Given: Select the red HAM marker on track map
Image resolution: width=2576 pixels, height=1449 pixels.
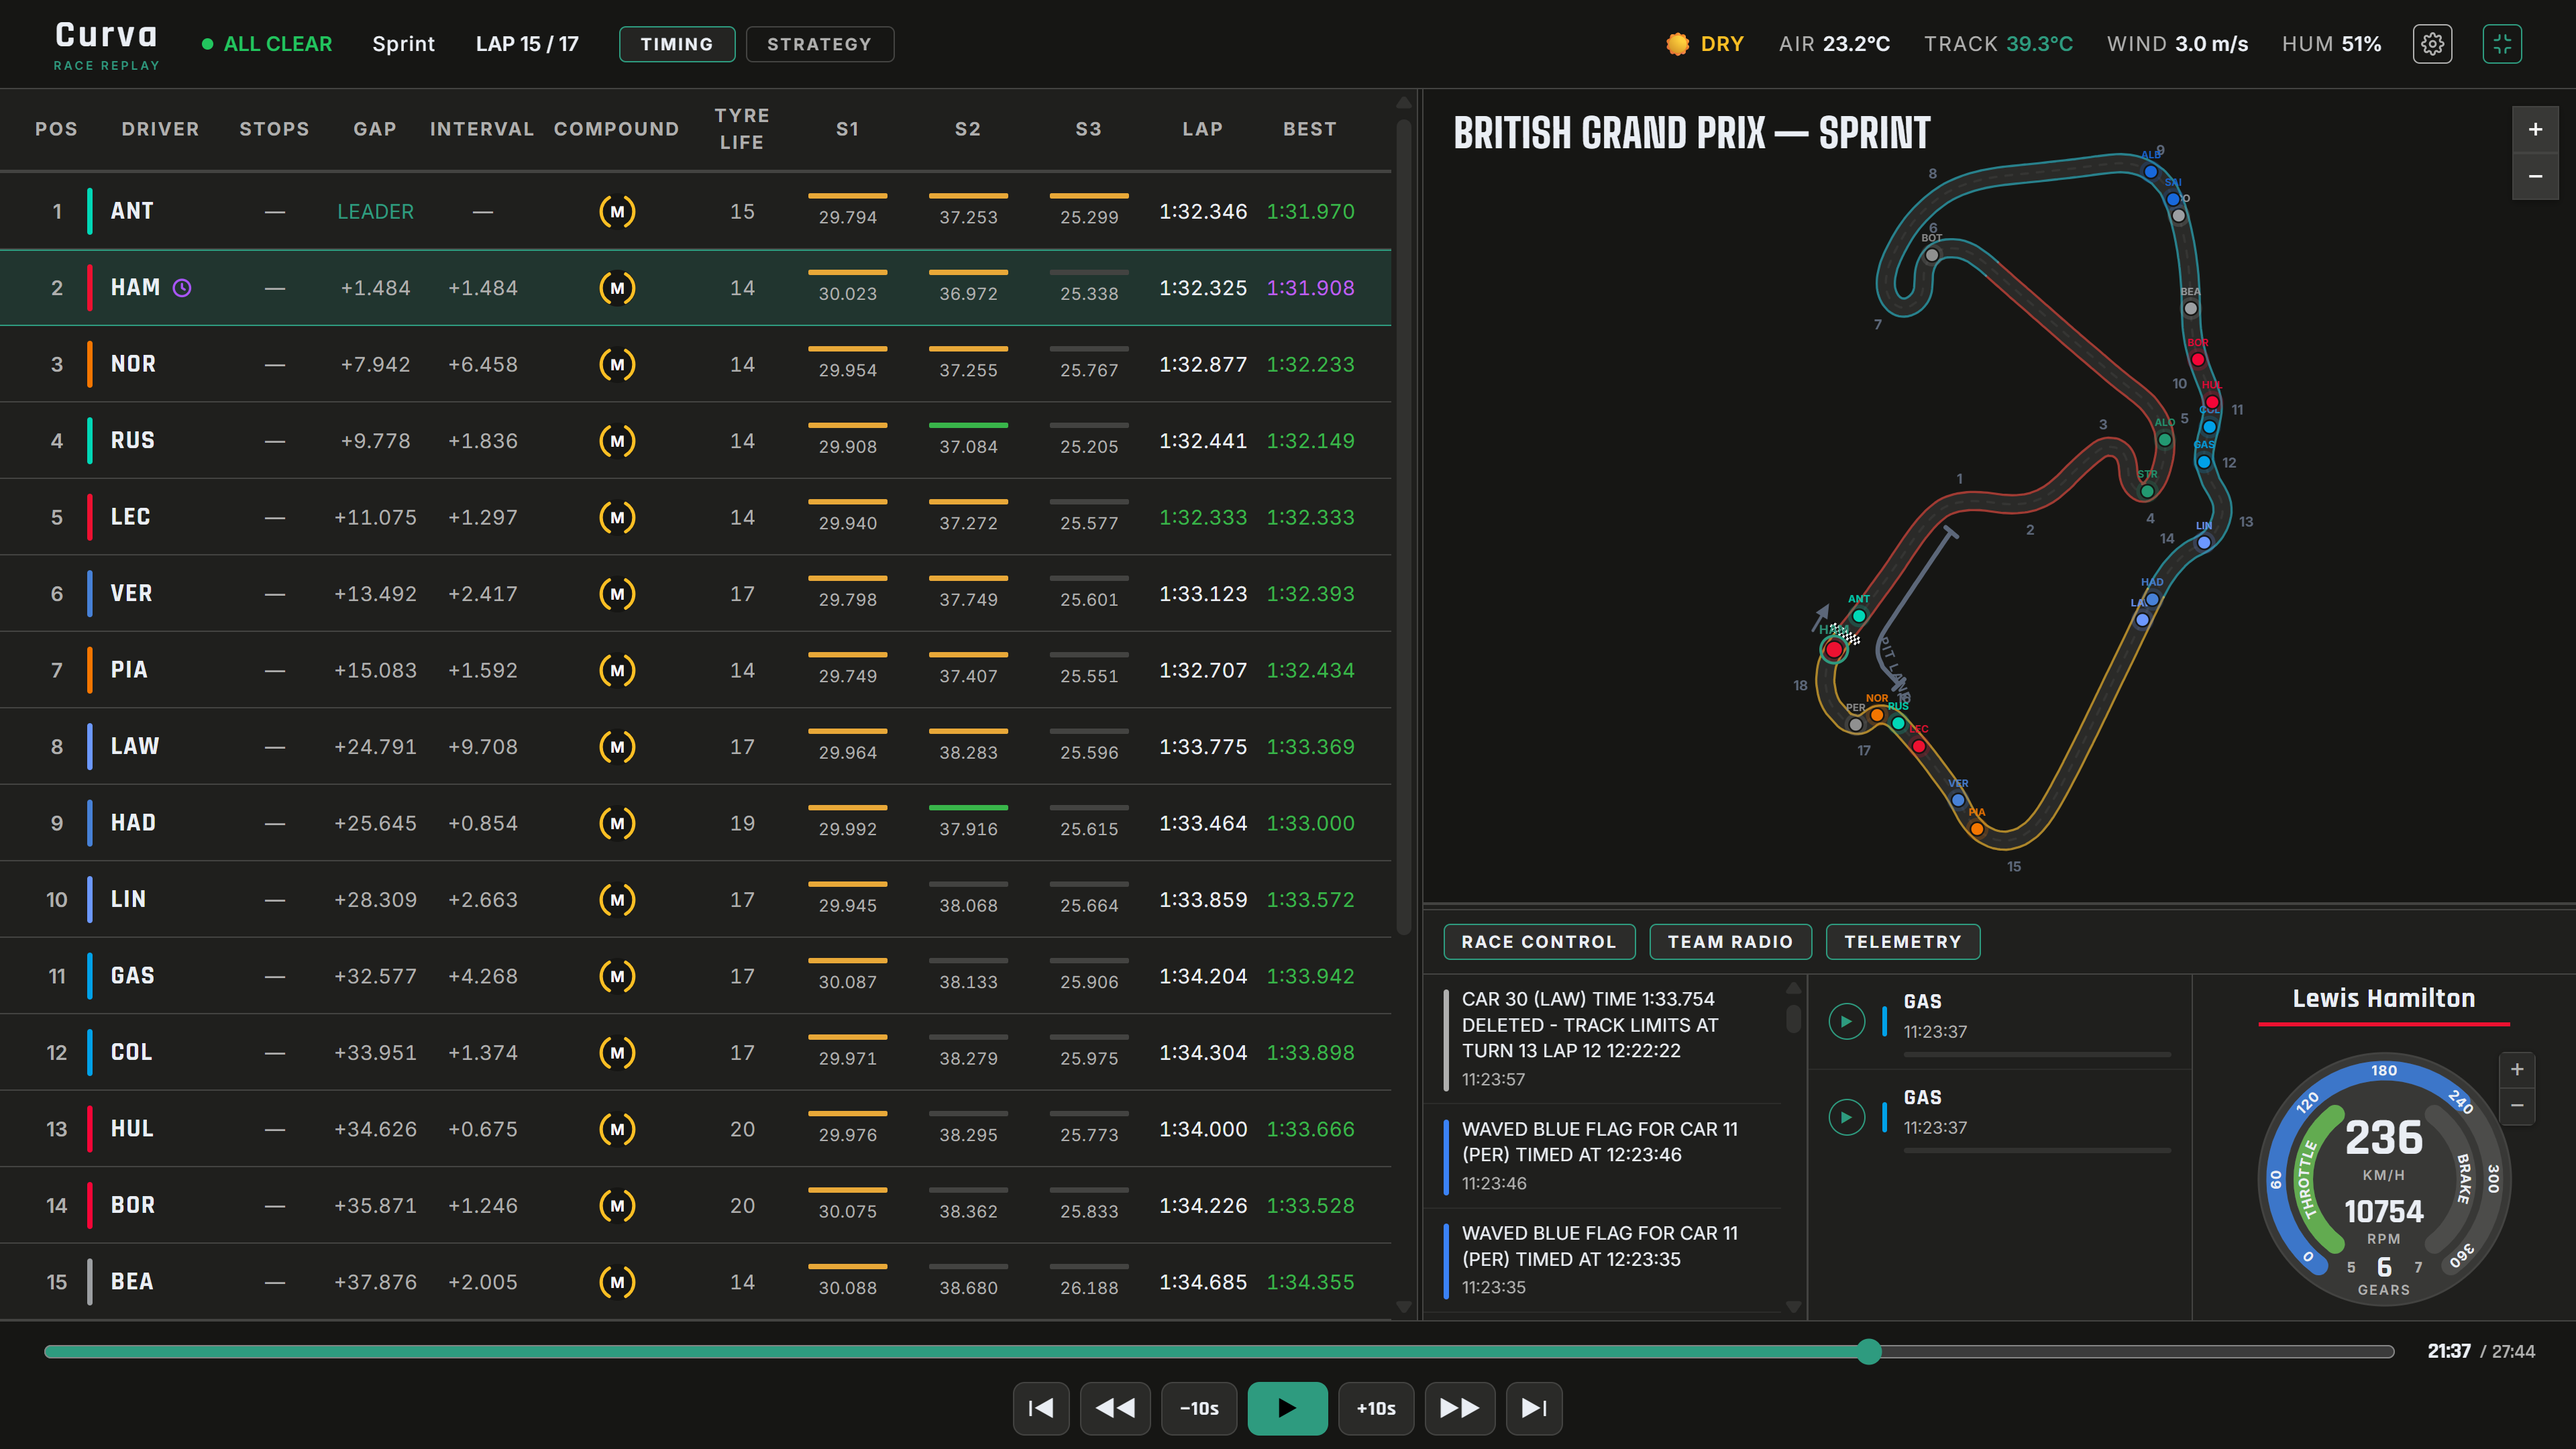Looking at the screenshot, I should 1834,650.
